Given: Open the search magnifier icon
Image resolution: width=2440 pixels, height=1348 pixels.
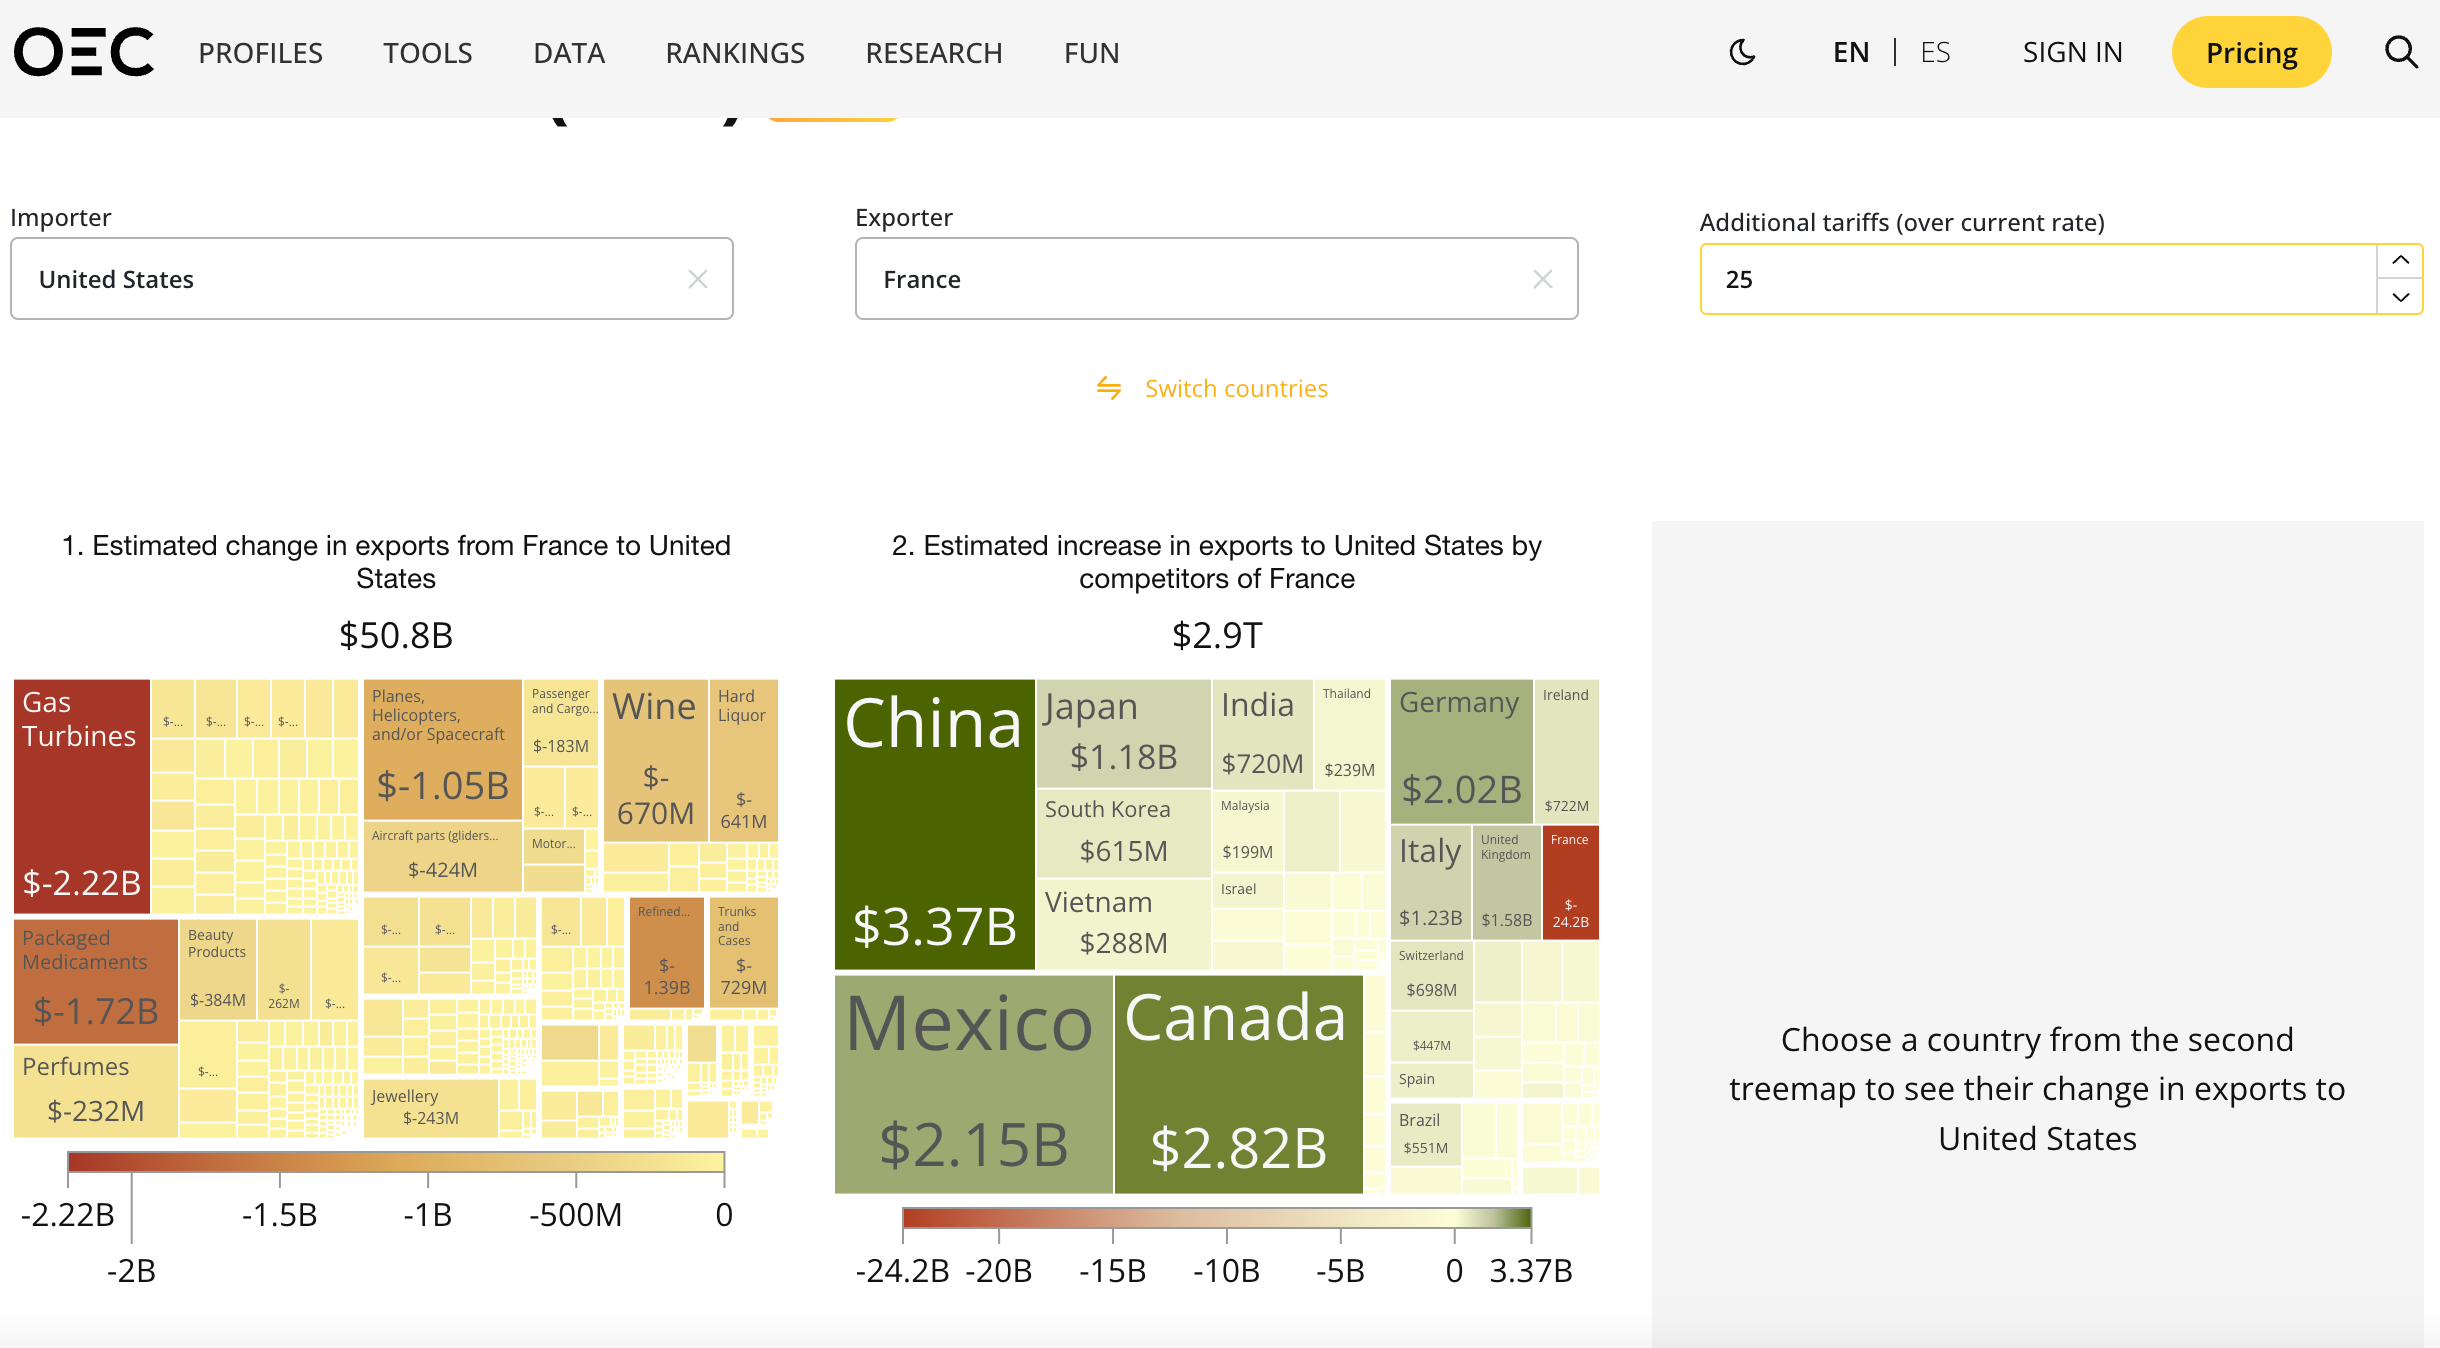Looking at the screenshot, I should coord(2401,52).
